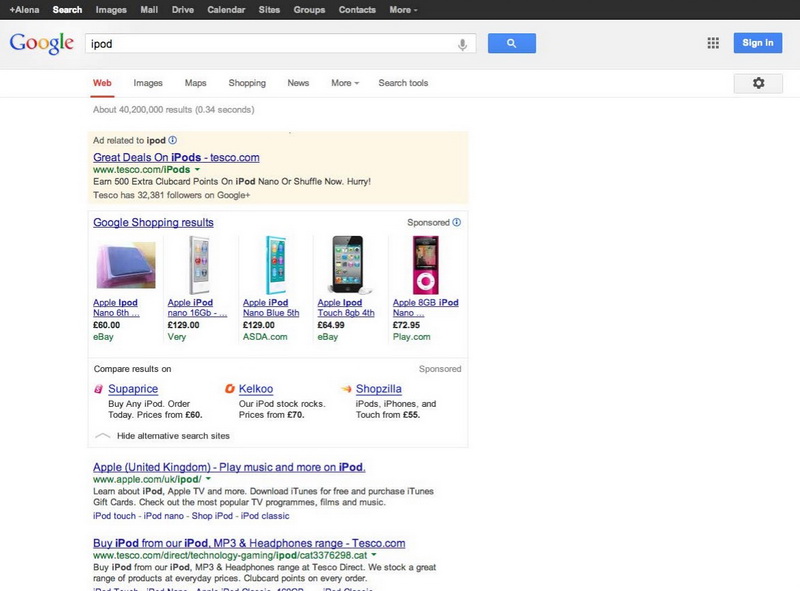
Task: Open Apple iPod Nano Blue 5th link
Action: pyautogui.click(x=271, y=308)
